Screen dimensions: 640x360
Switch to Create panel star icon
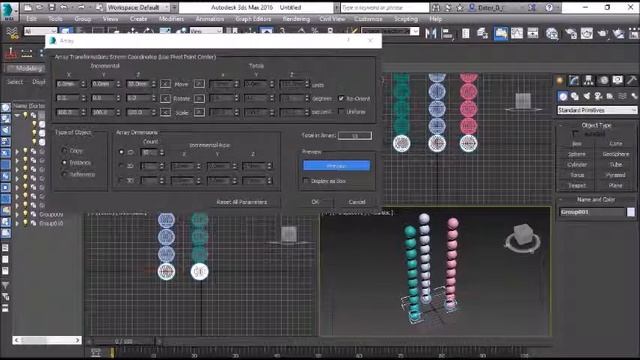coord(560,80)
